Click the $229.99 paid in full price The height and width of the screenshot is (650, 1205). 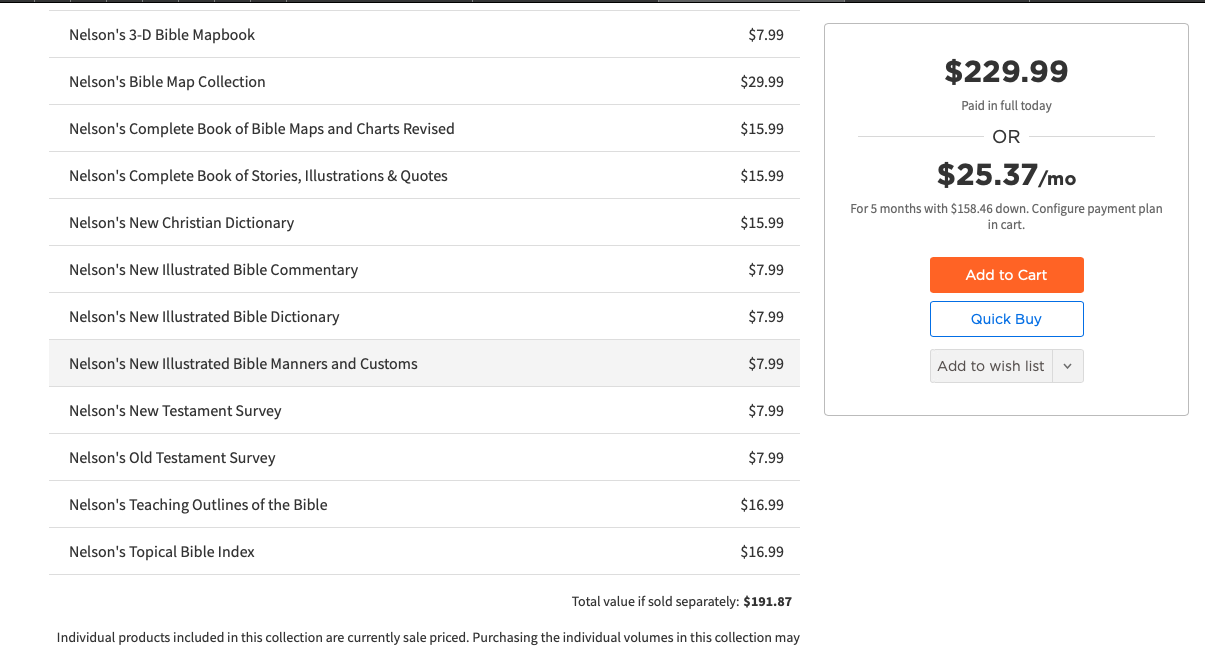click(1006, 72)
